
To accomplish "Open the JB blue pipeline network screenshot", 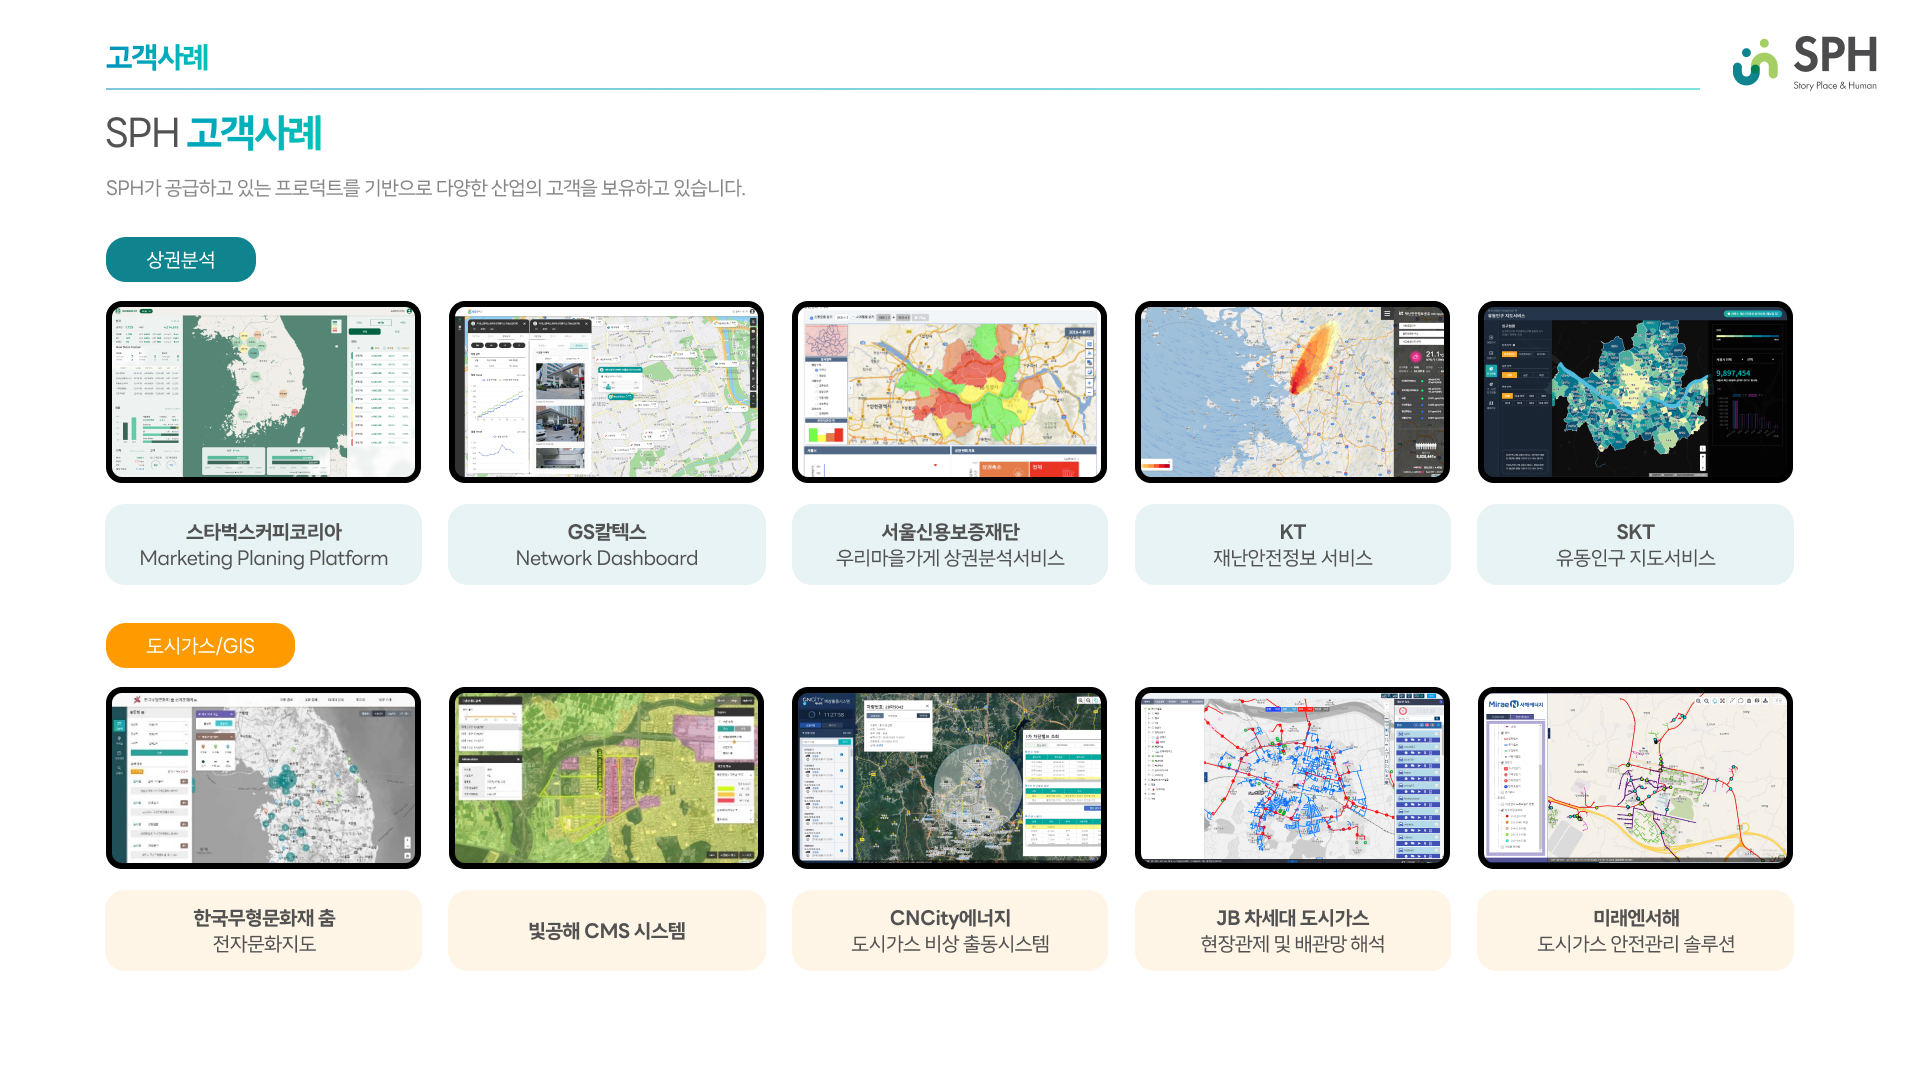I will click(x=1292, y=778).
